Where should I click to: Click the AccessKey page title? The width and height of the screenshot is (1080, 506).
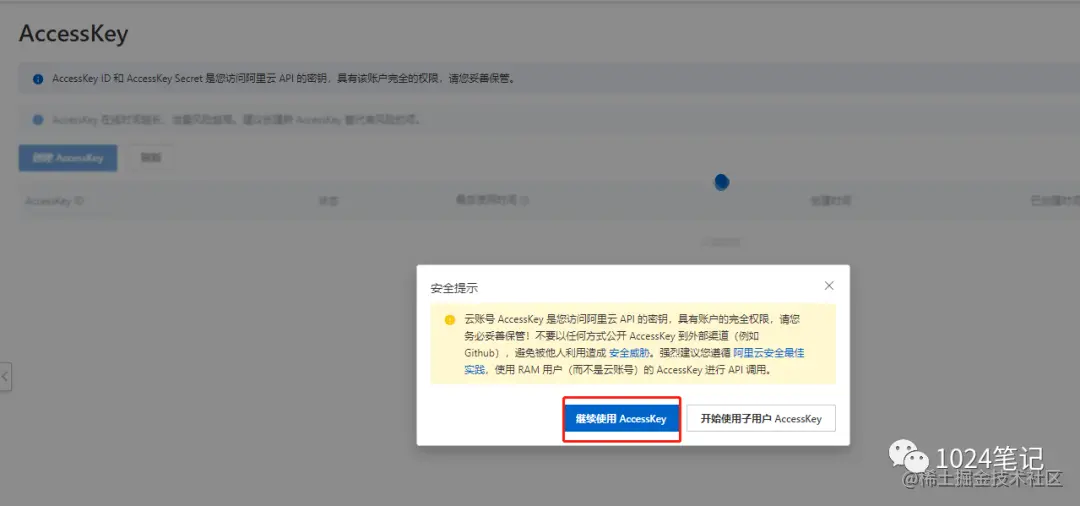coord(73,34)
